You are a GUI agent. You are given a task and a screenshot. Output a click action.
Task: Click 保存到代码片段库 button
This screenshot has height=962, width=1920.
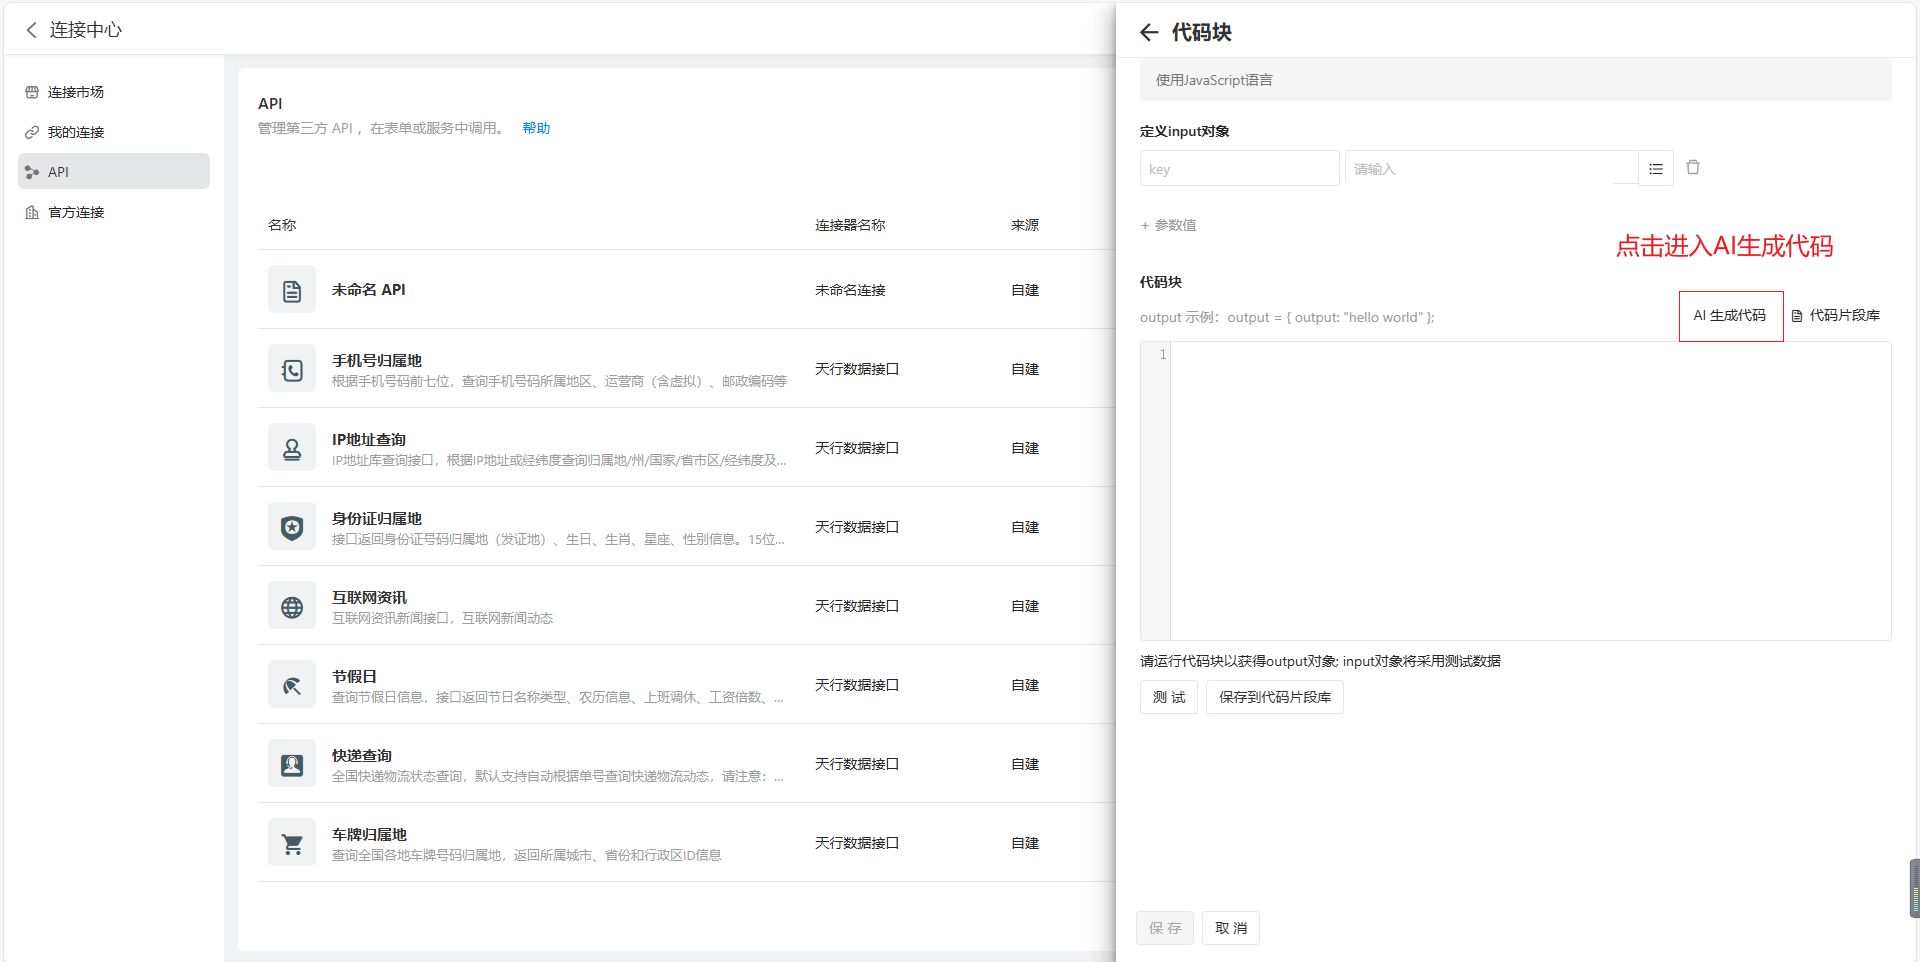(1274, 697)
